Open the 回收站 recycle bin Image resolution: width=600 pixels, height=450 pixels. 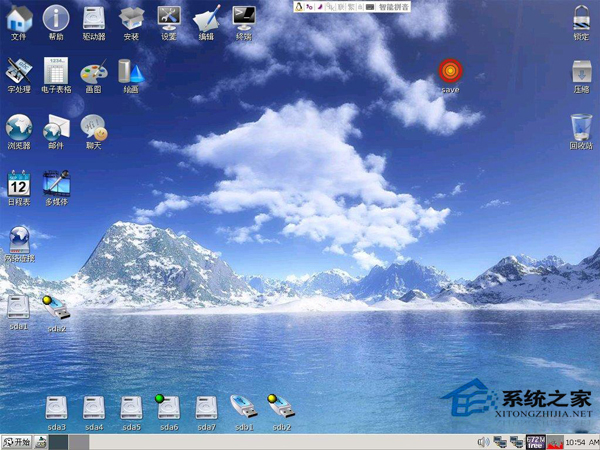tap(580, 126)
